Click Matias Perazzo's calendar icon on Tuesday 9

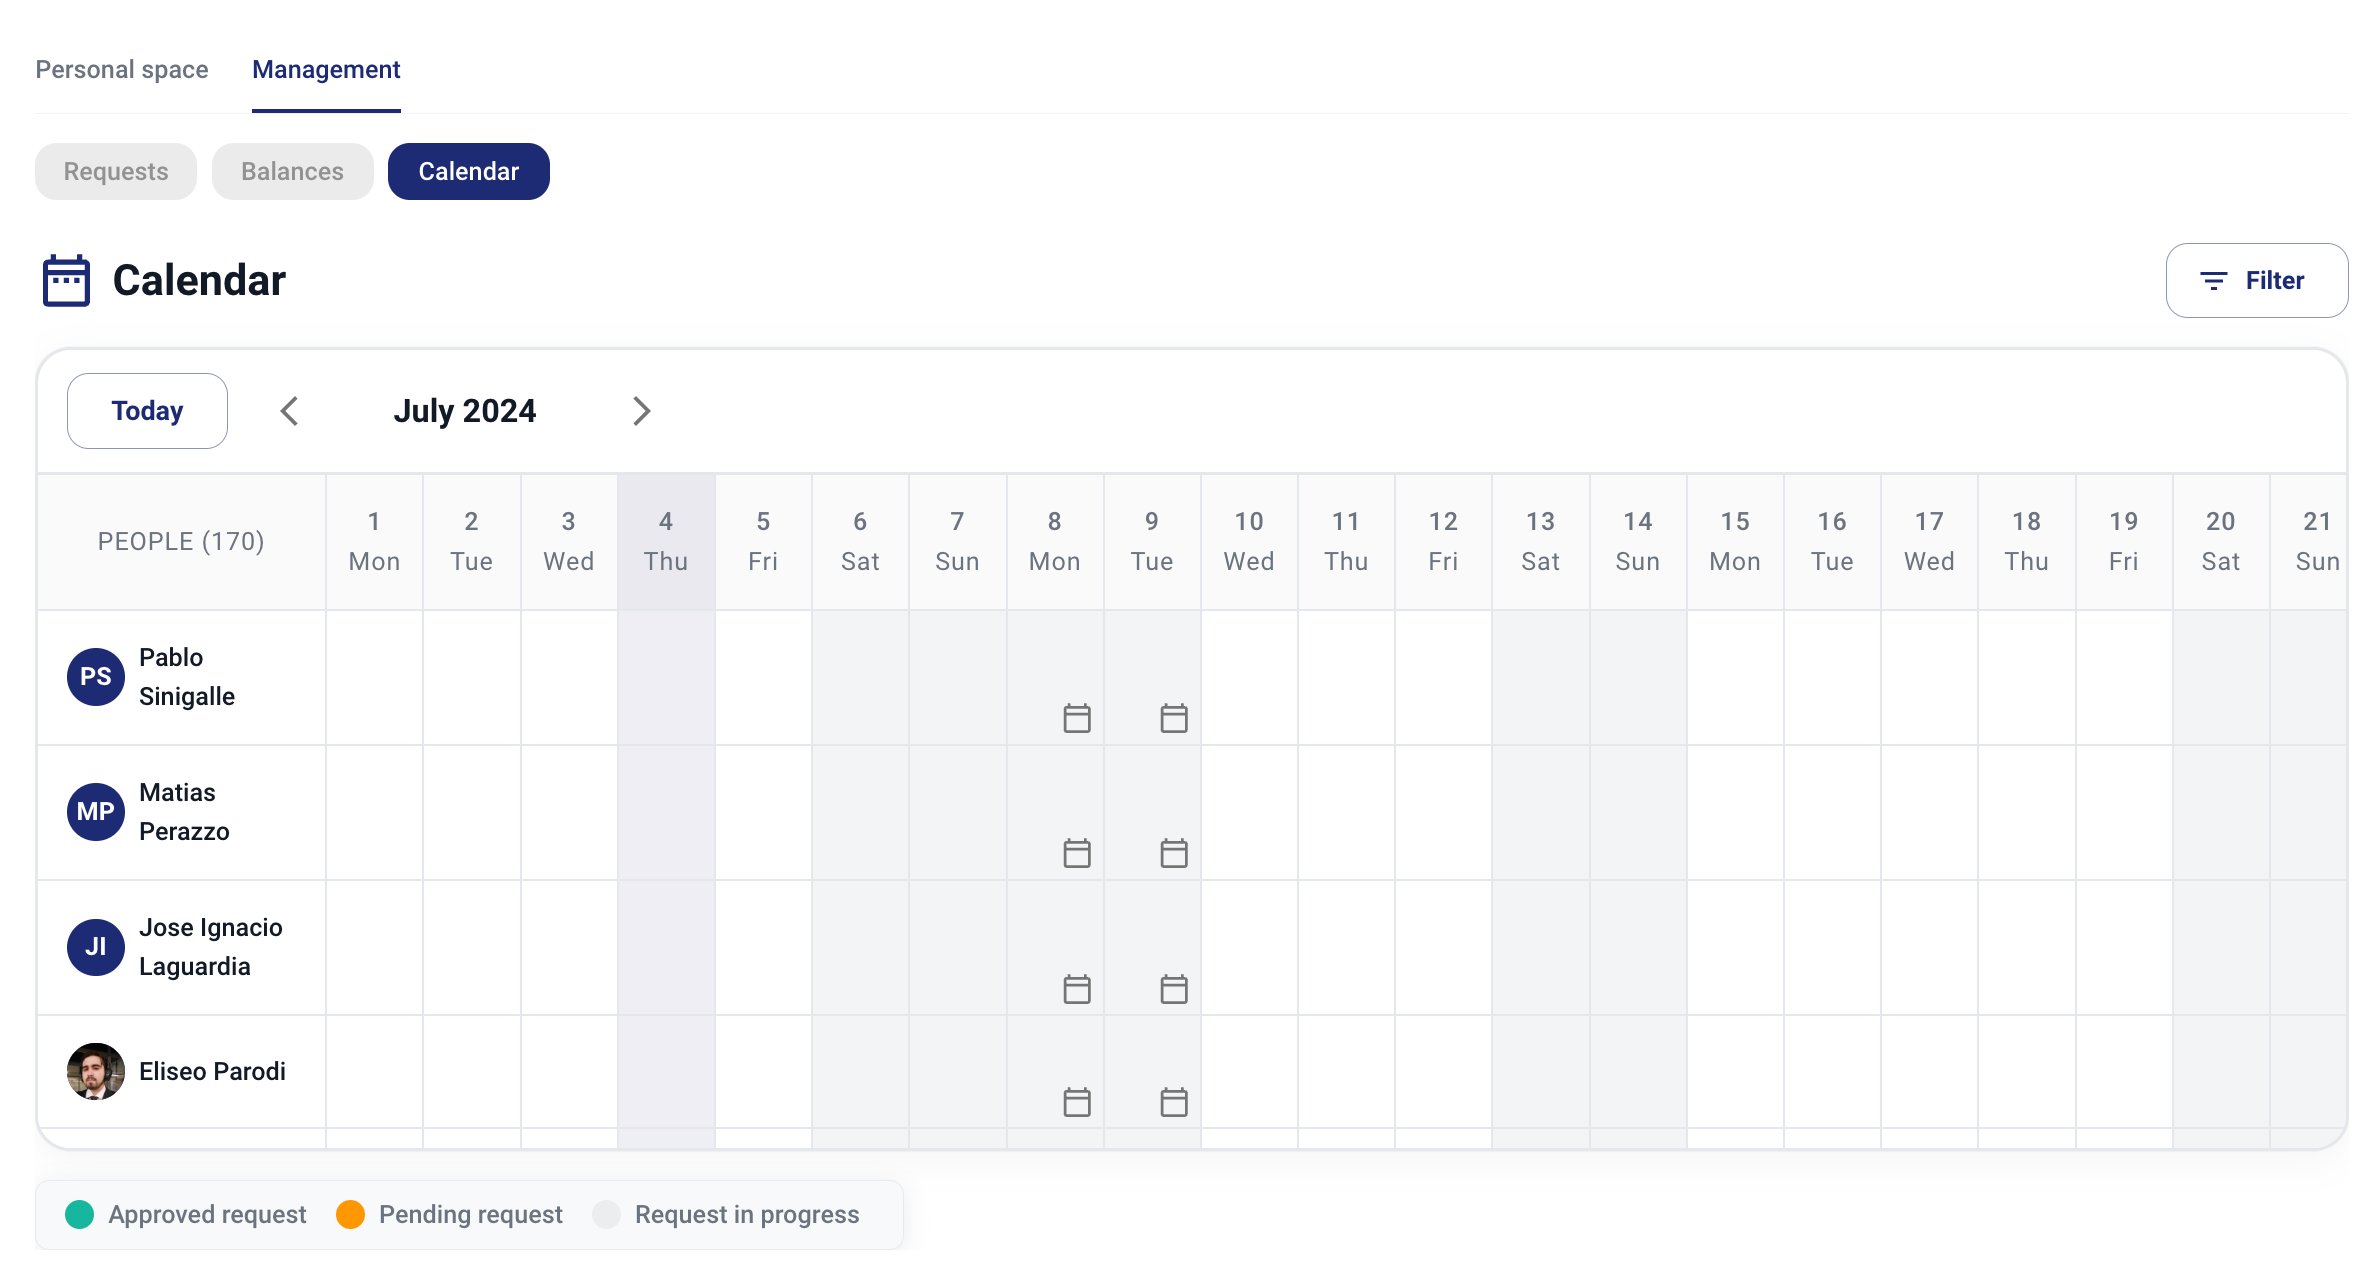[x=1173, y=853]
